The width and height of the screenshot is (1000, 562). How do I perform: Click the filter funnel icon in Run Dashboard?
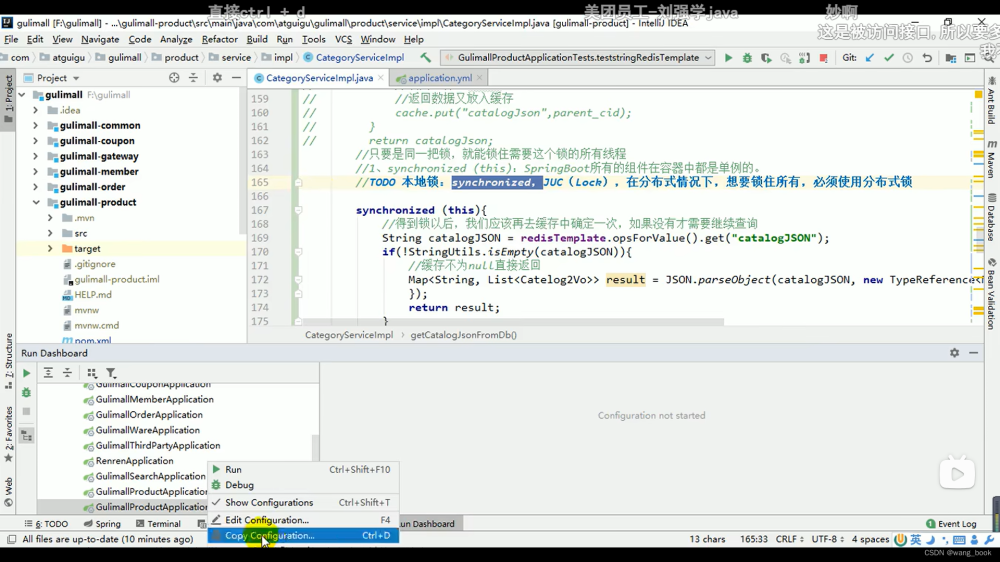tap(111, 373)
